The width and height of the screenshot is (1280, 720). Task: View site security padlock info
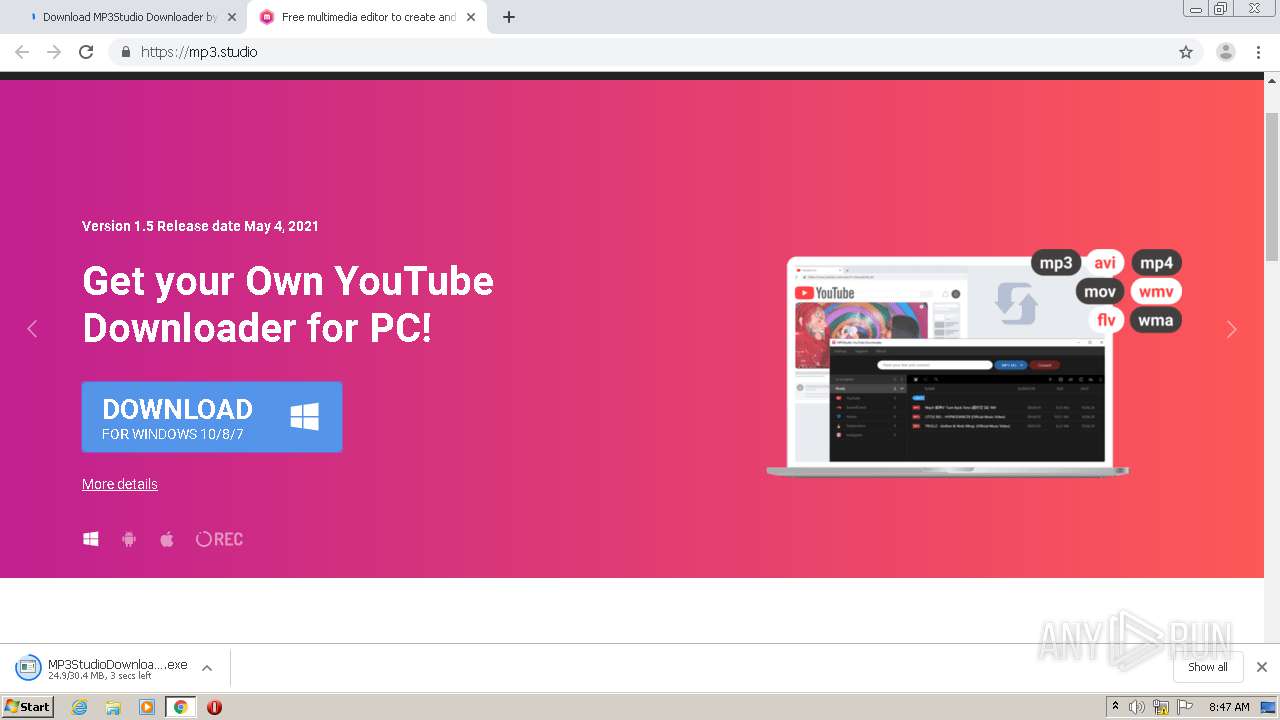125,52
